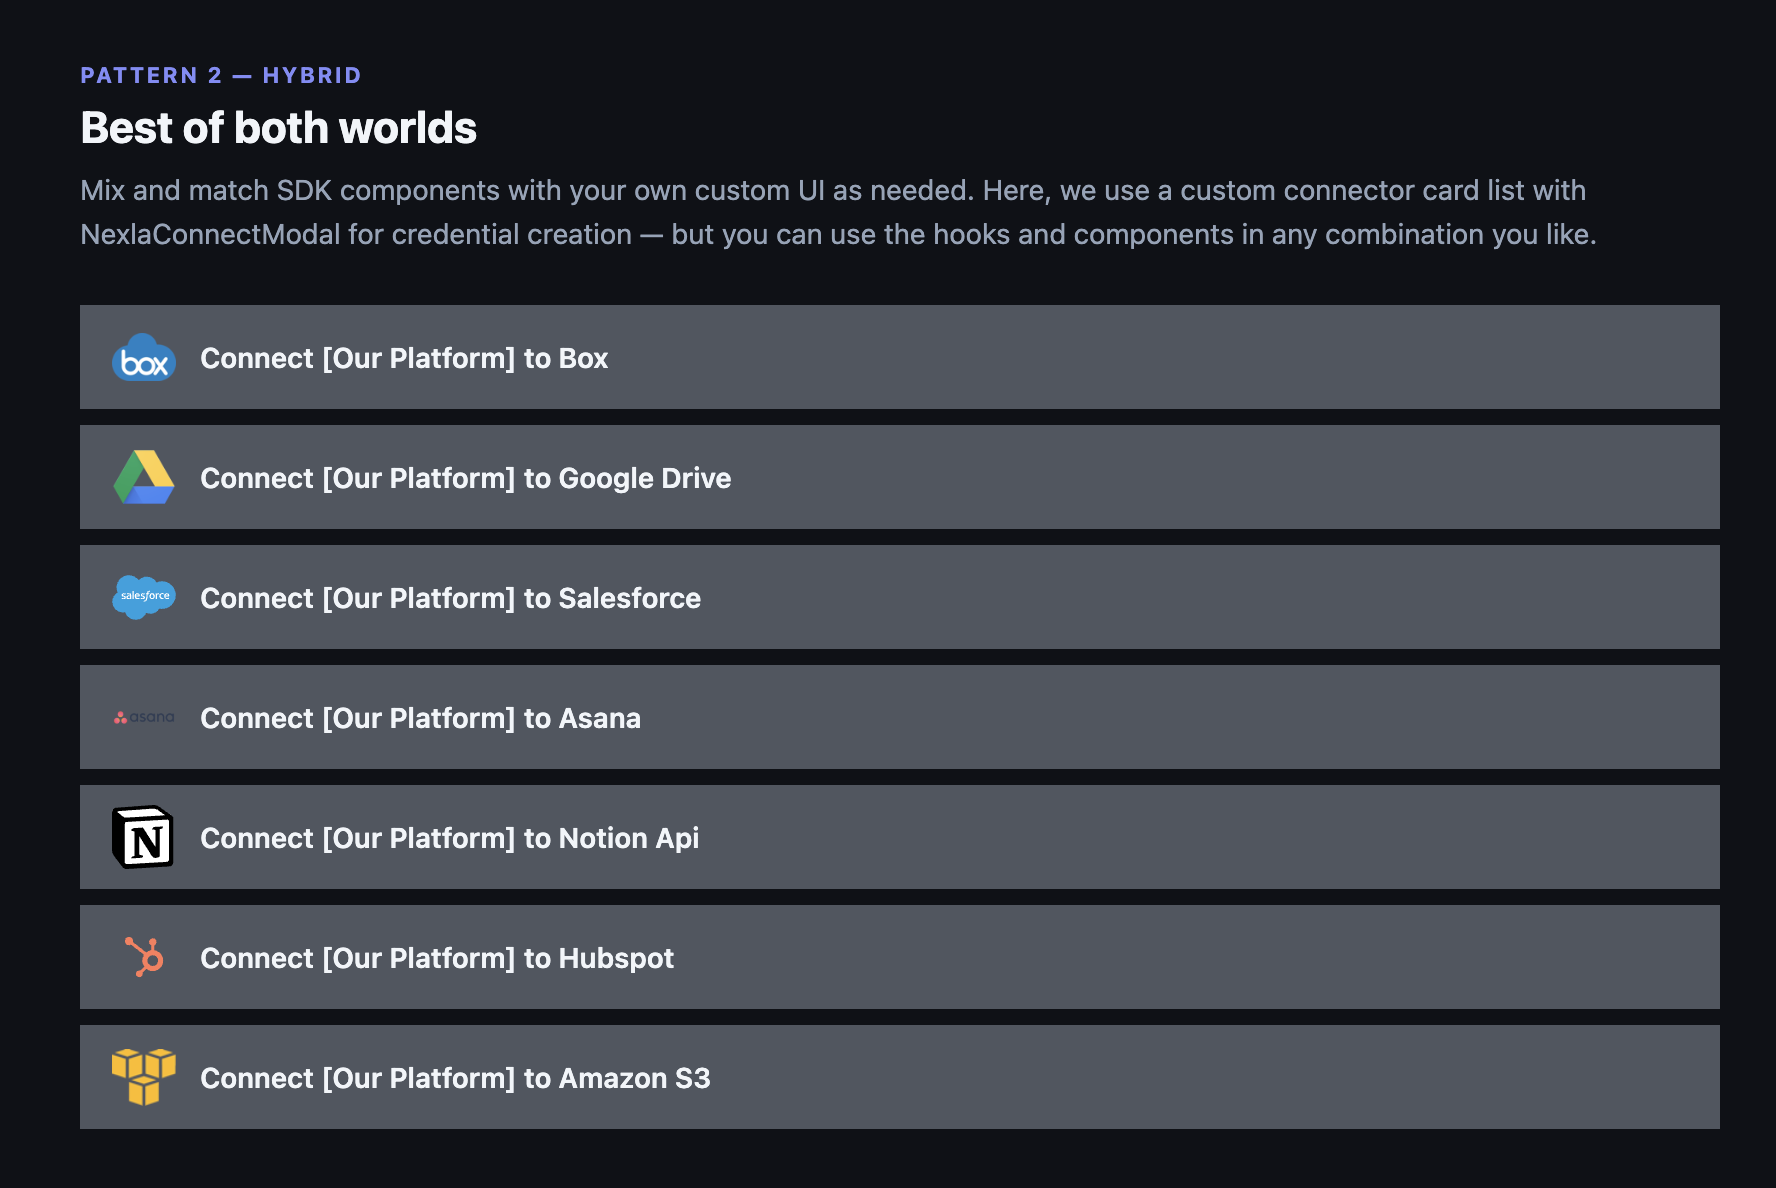Click the 'Best of both worlds' heading
This screenshot has width=1776, height=1188.
(278, 128)
